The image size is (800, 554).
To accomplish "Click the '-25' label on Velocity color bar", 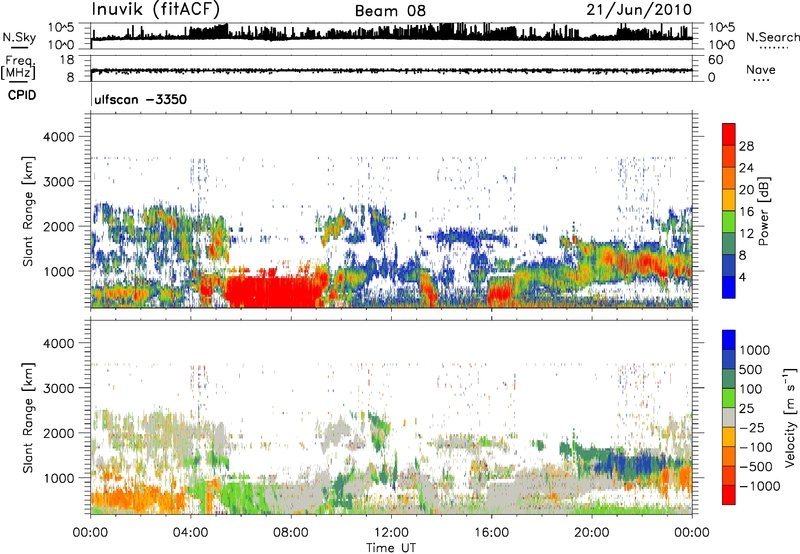I will 752,427.
